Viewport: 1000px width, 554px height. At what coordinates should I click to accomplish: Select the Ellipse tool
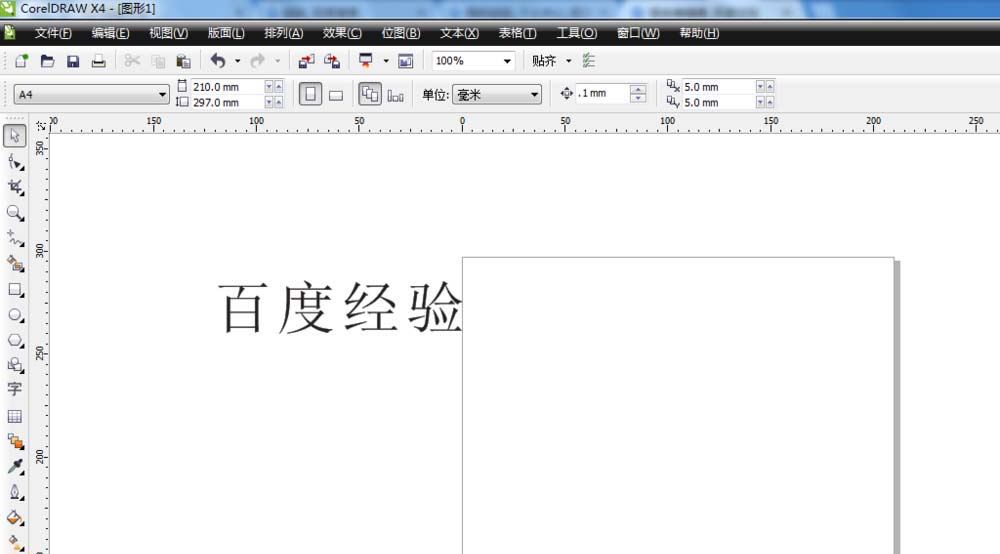15,315
